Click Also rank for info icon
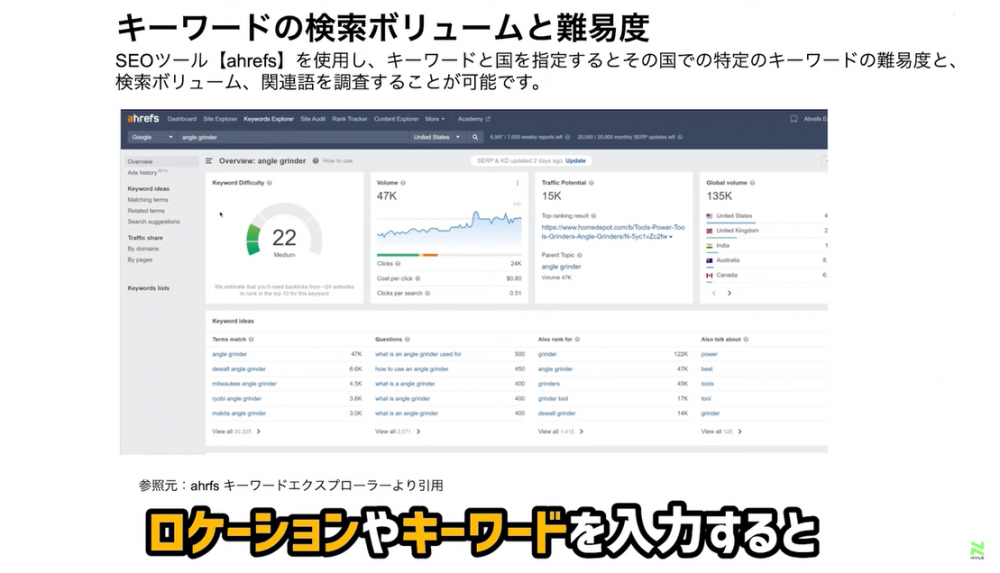 click(x=577, y=339)
